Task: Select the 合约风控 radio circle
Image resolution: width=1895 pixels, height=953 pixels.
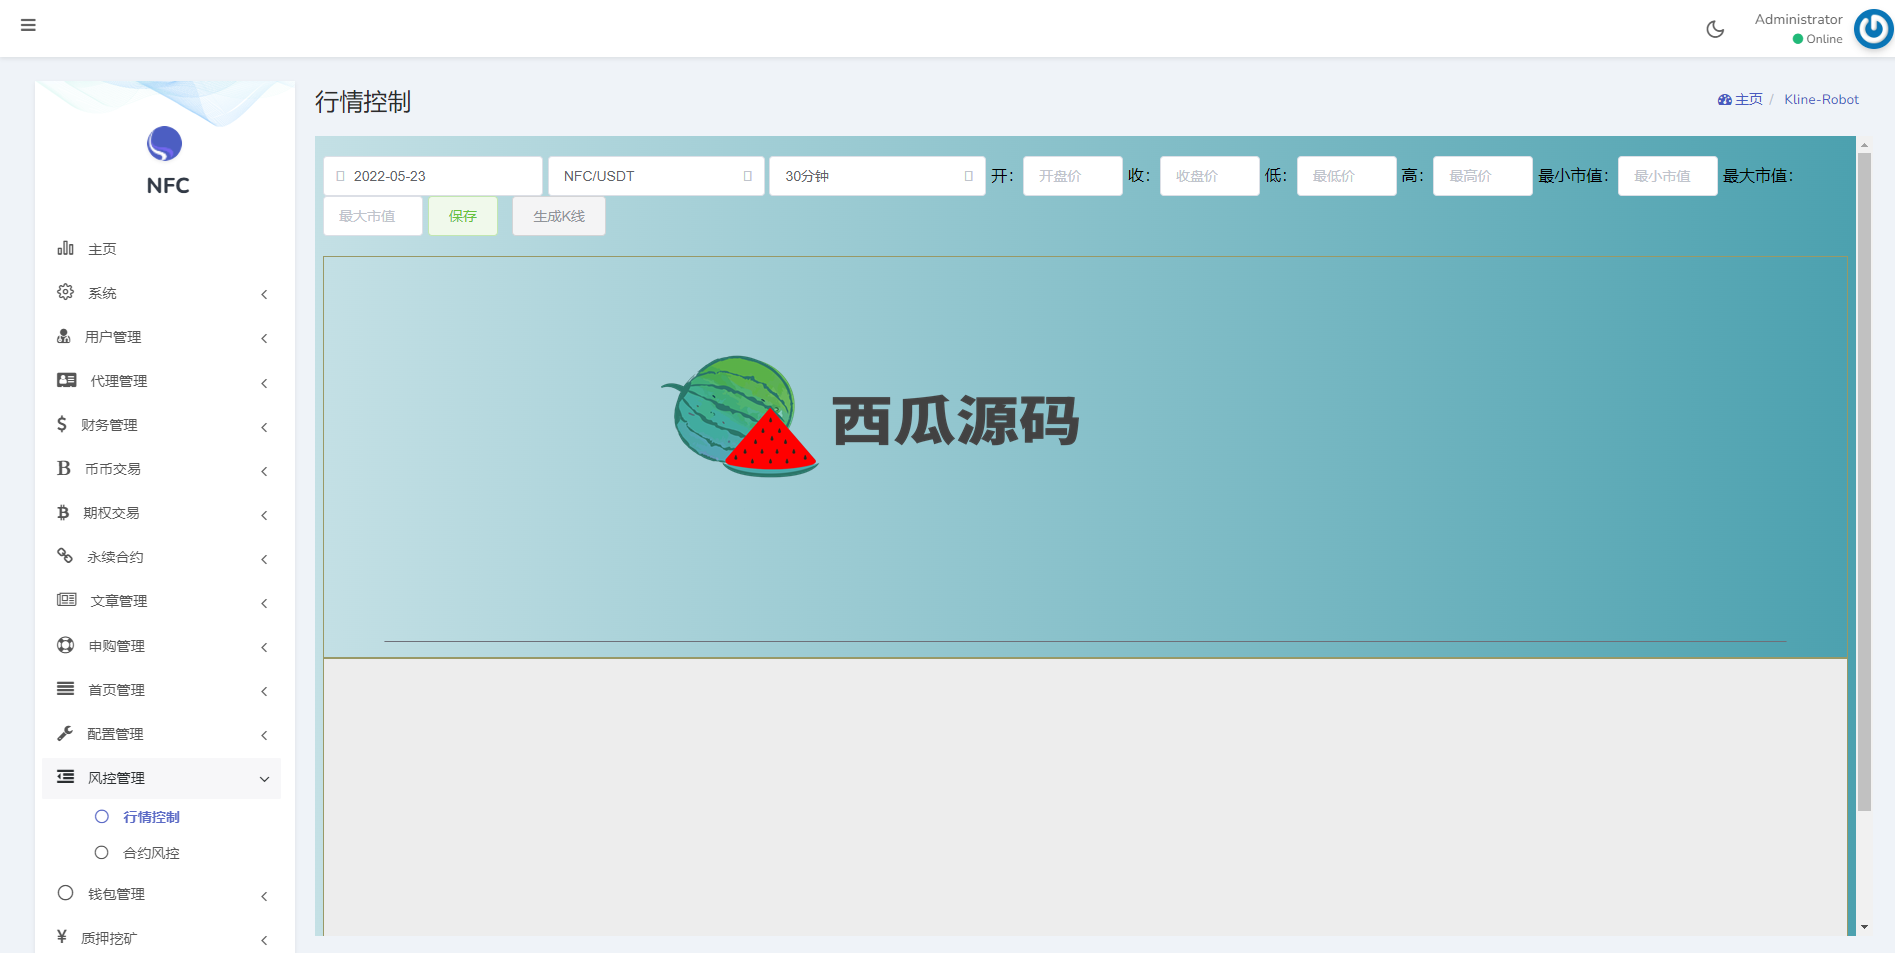Action: tap(102, 853)
